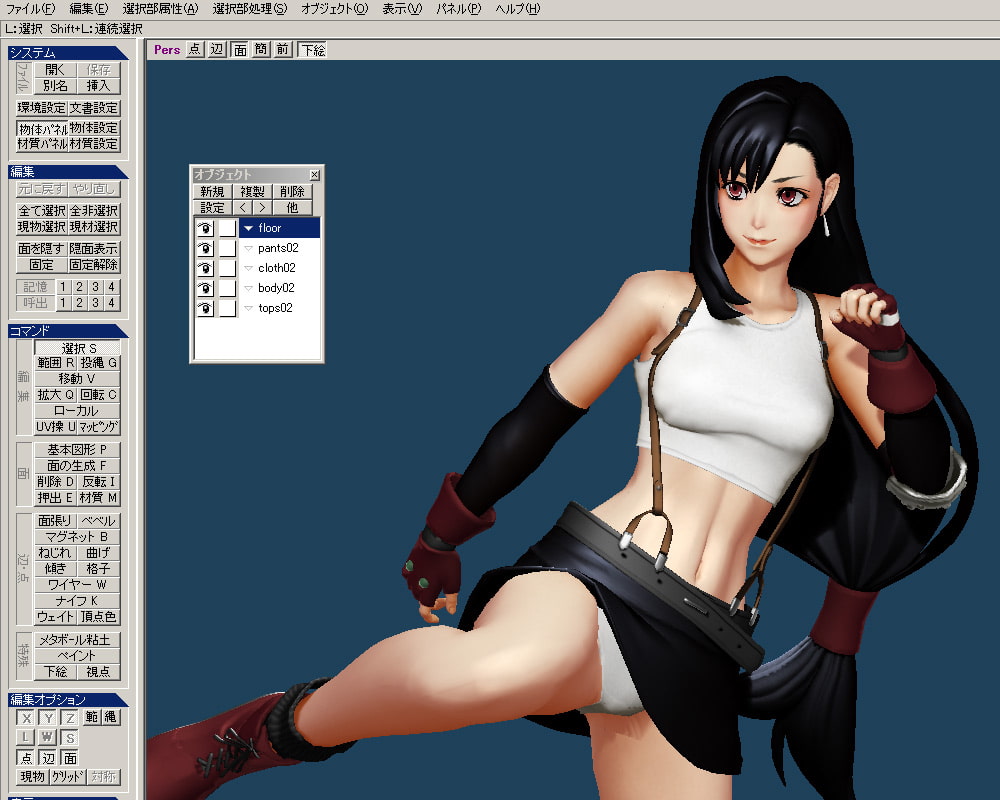Open the 表示(V) menu
This screenshot has width=1000, height=800.
pyautogui.click(x=402, y=9)
